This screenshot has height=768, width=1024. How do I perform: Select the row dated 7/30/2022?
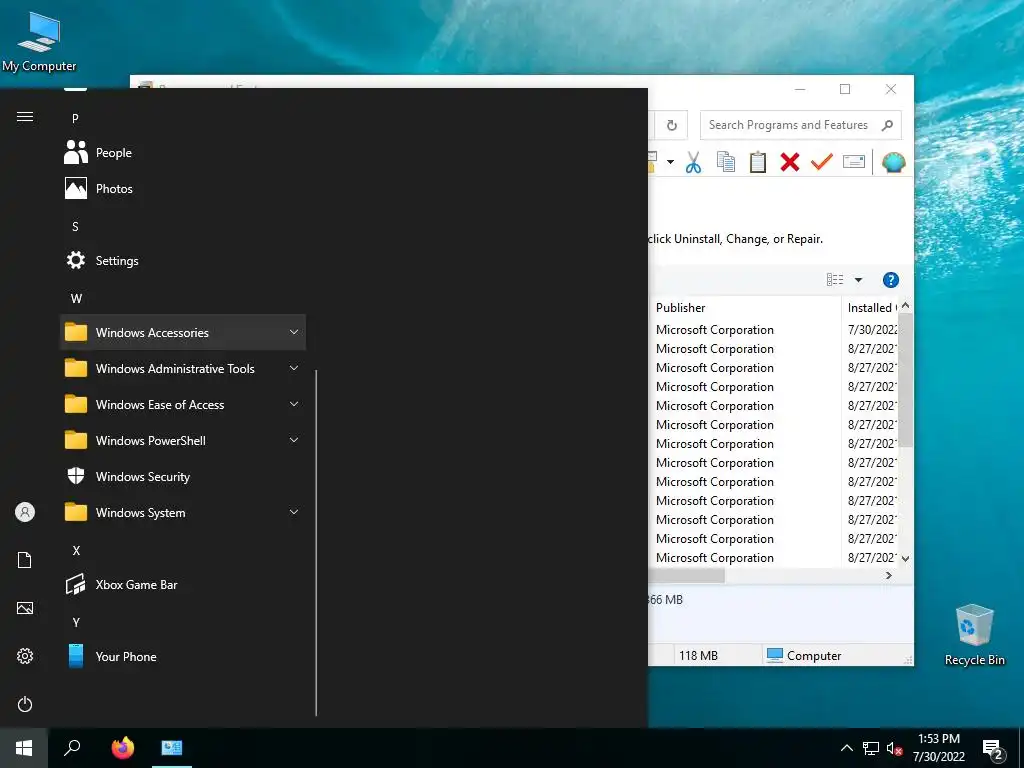click(775, 330)
